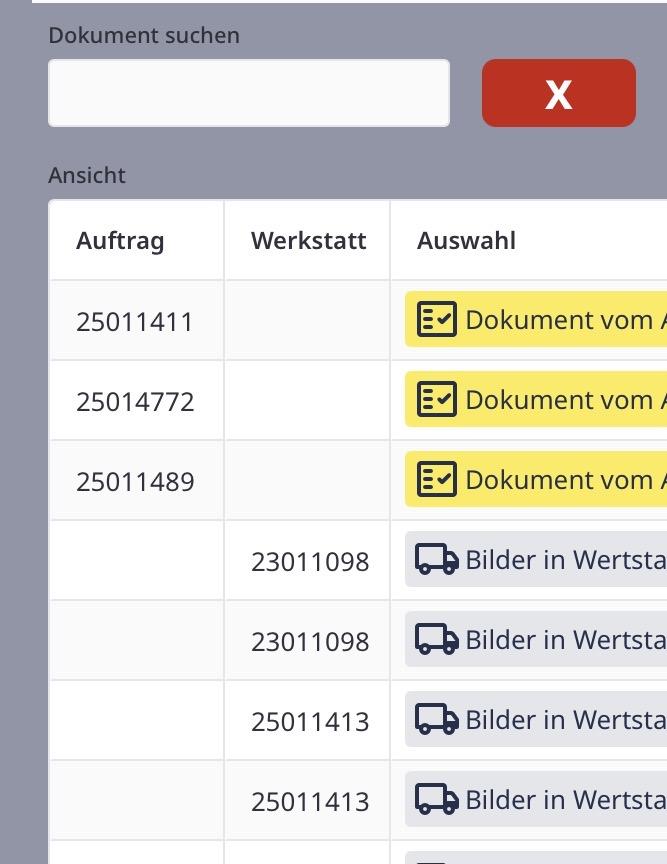Open Dokument vom button for order 25014772

[x=560, y=400]
